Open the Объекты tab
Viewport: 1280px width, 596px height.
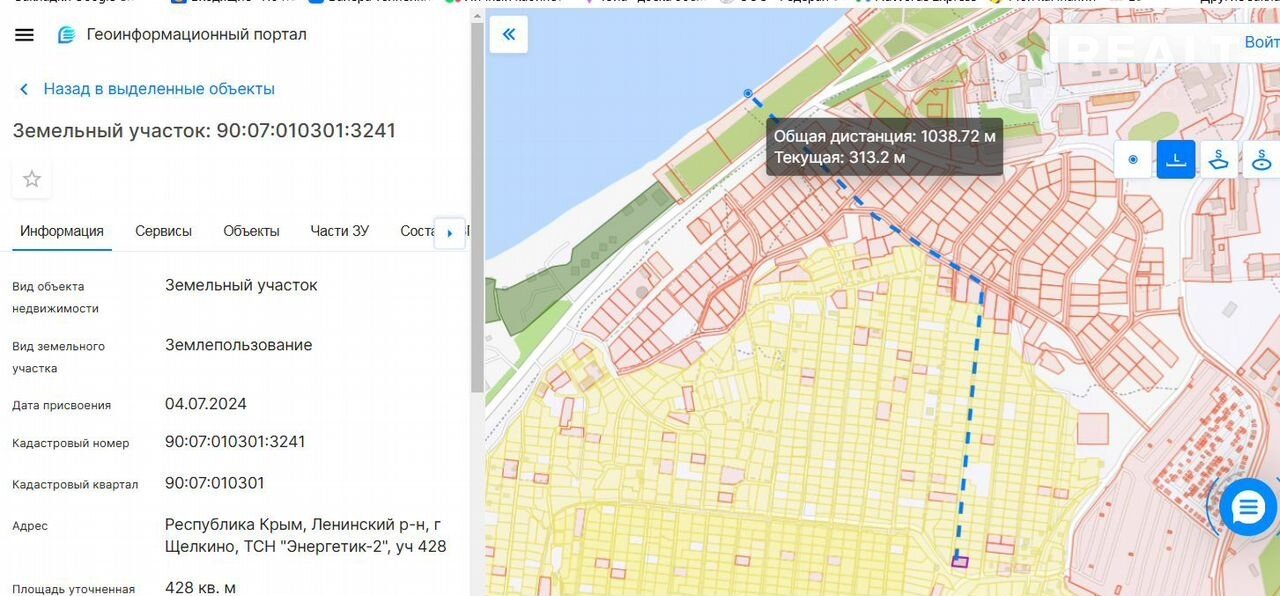(x=251, y=231)
